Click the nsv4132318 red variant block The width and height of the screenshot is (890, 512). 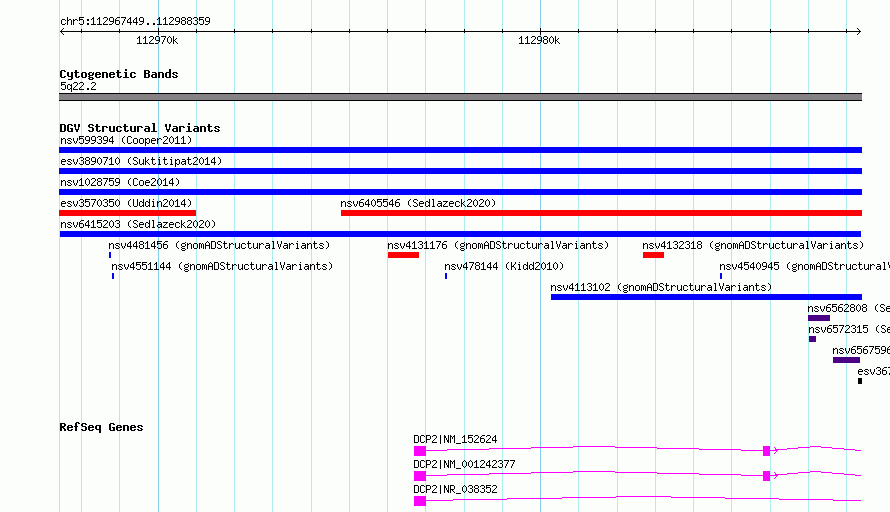pos(653,255)
